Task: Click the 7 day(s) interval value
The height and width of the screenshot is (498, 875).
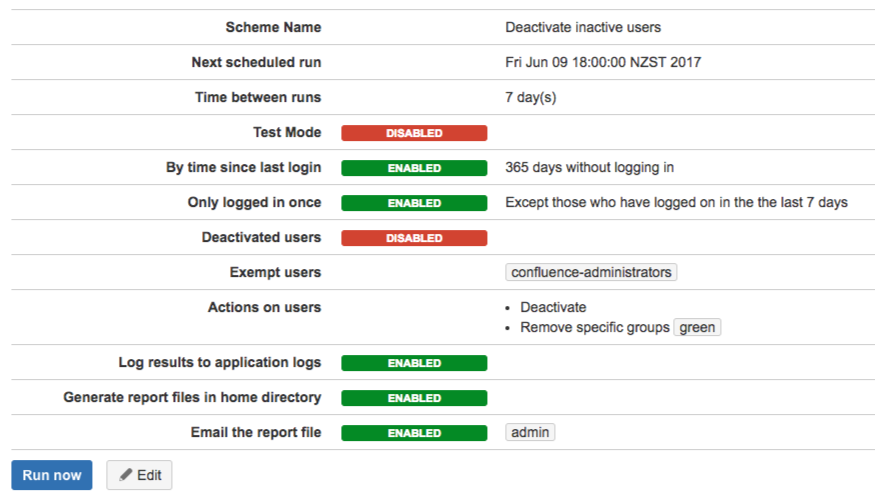Action: tap(531, 97)
